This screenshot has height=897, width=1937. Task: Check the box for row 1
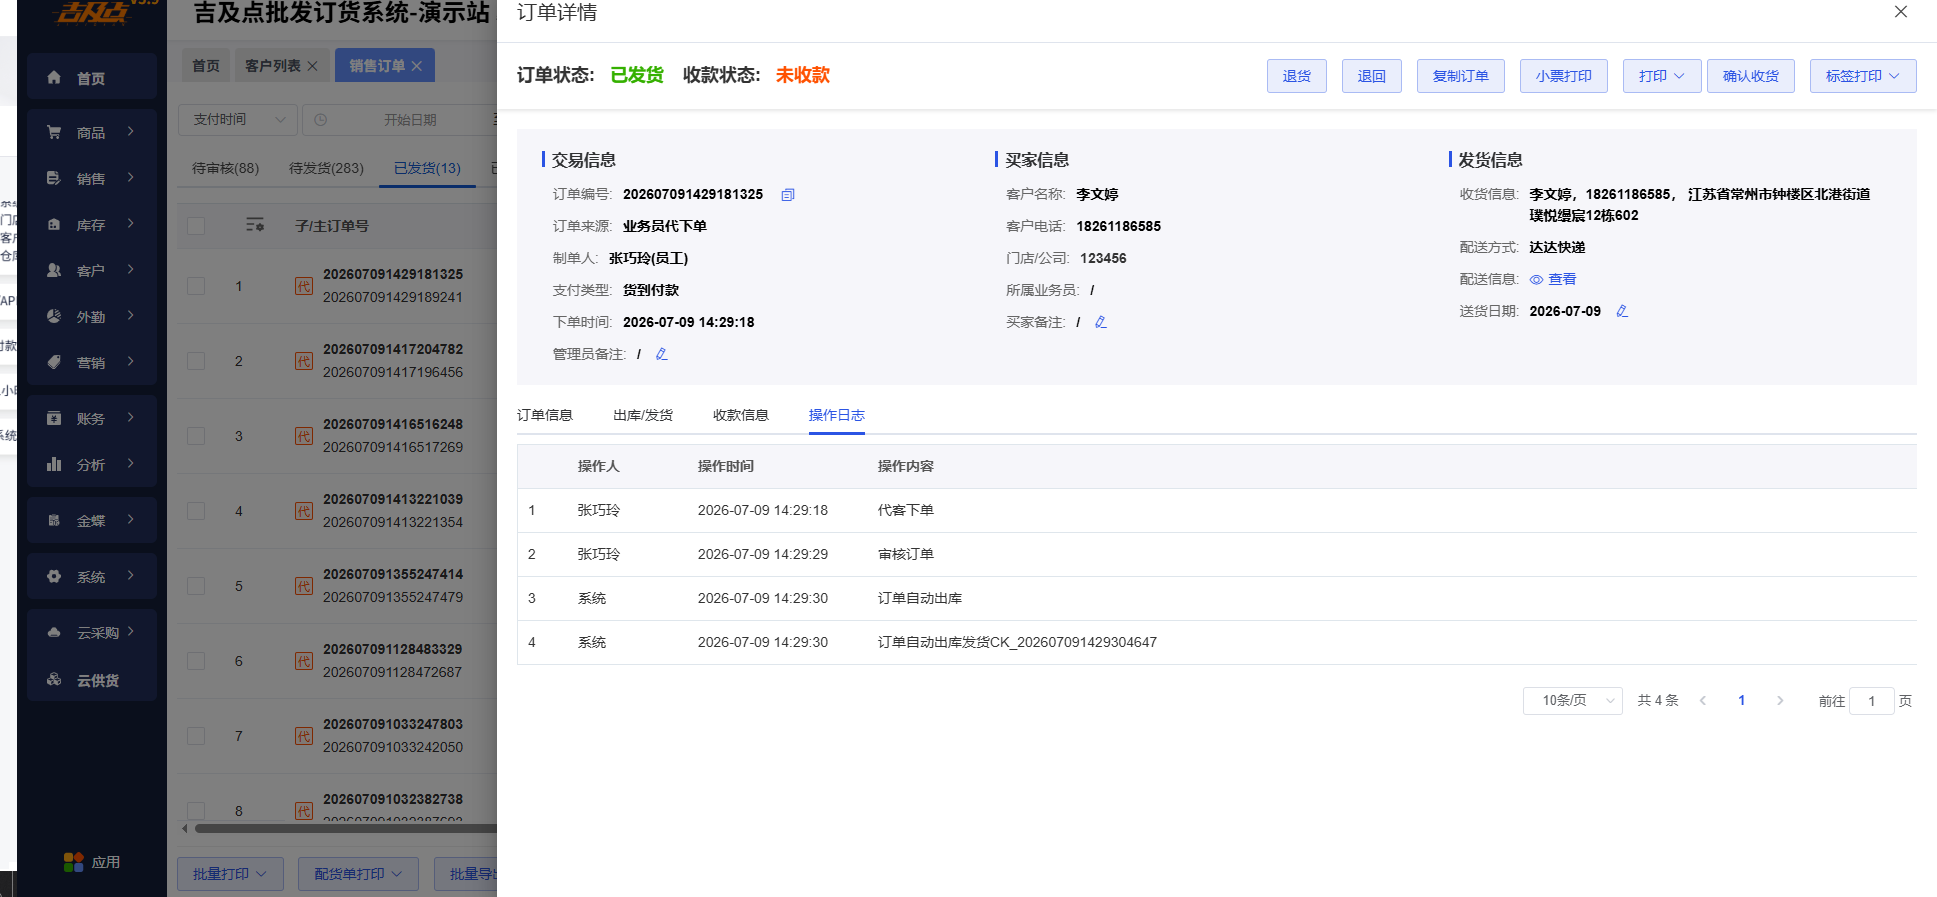196,286
